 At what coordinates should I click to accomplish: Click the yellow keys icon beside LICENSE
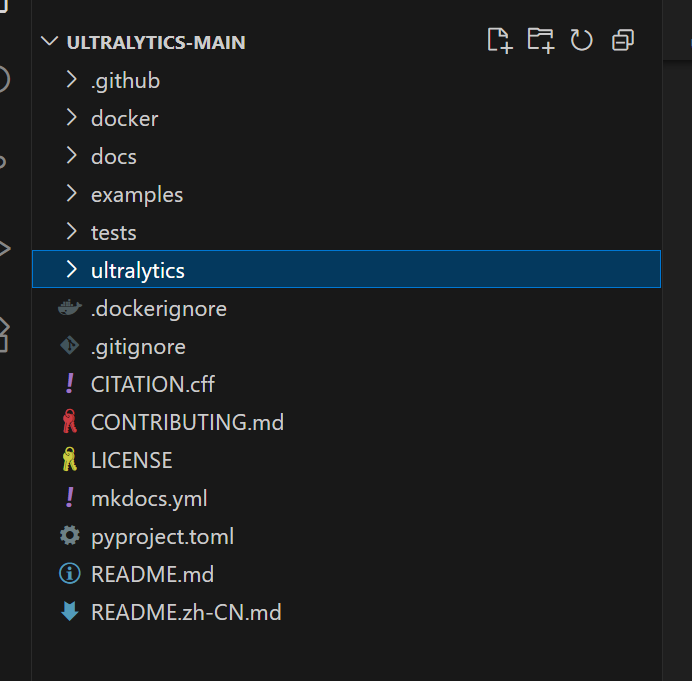point(70,459)
